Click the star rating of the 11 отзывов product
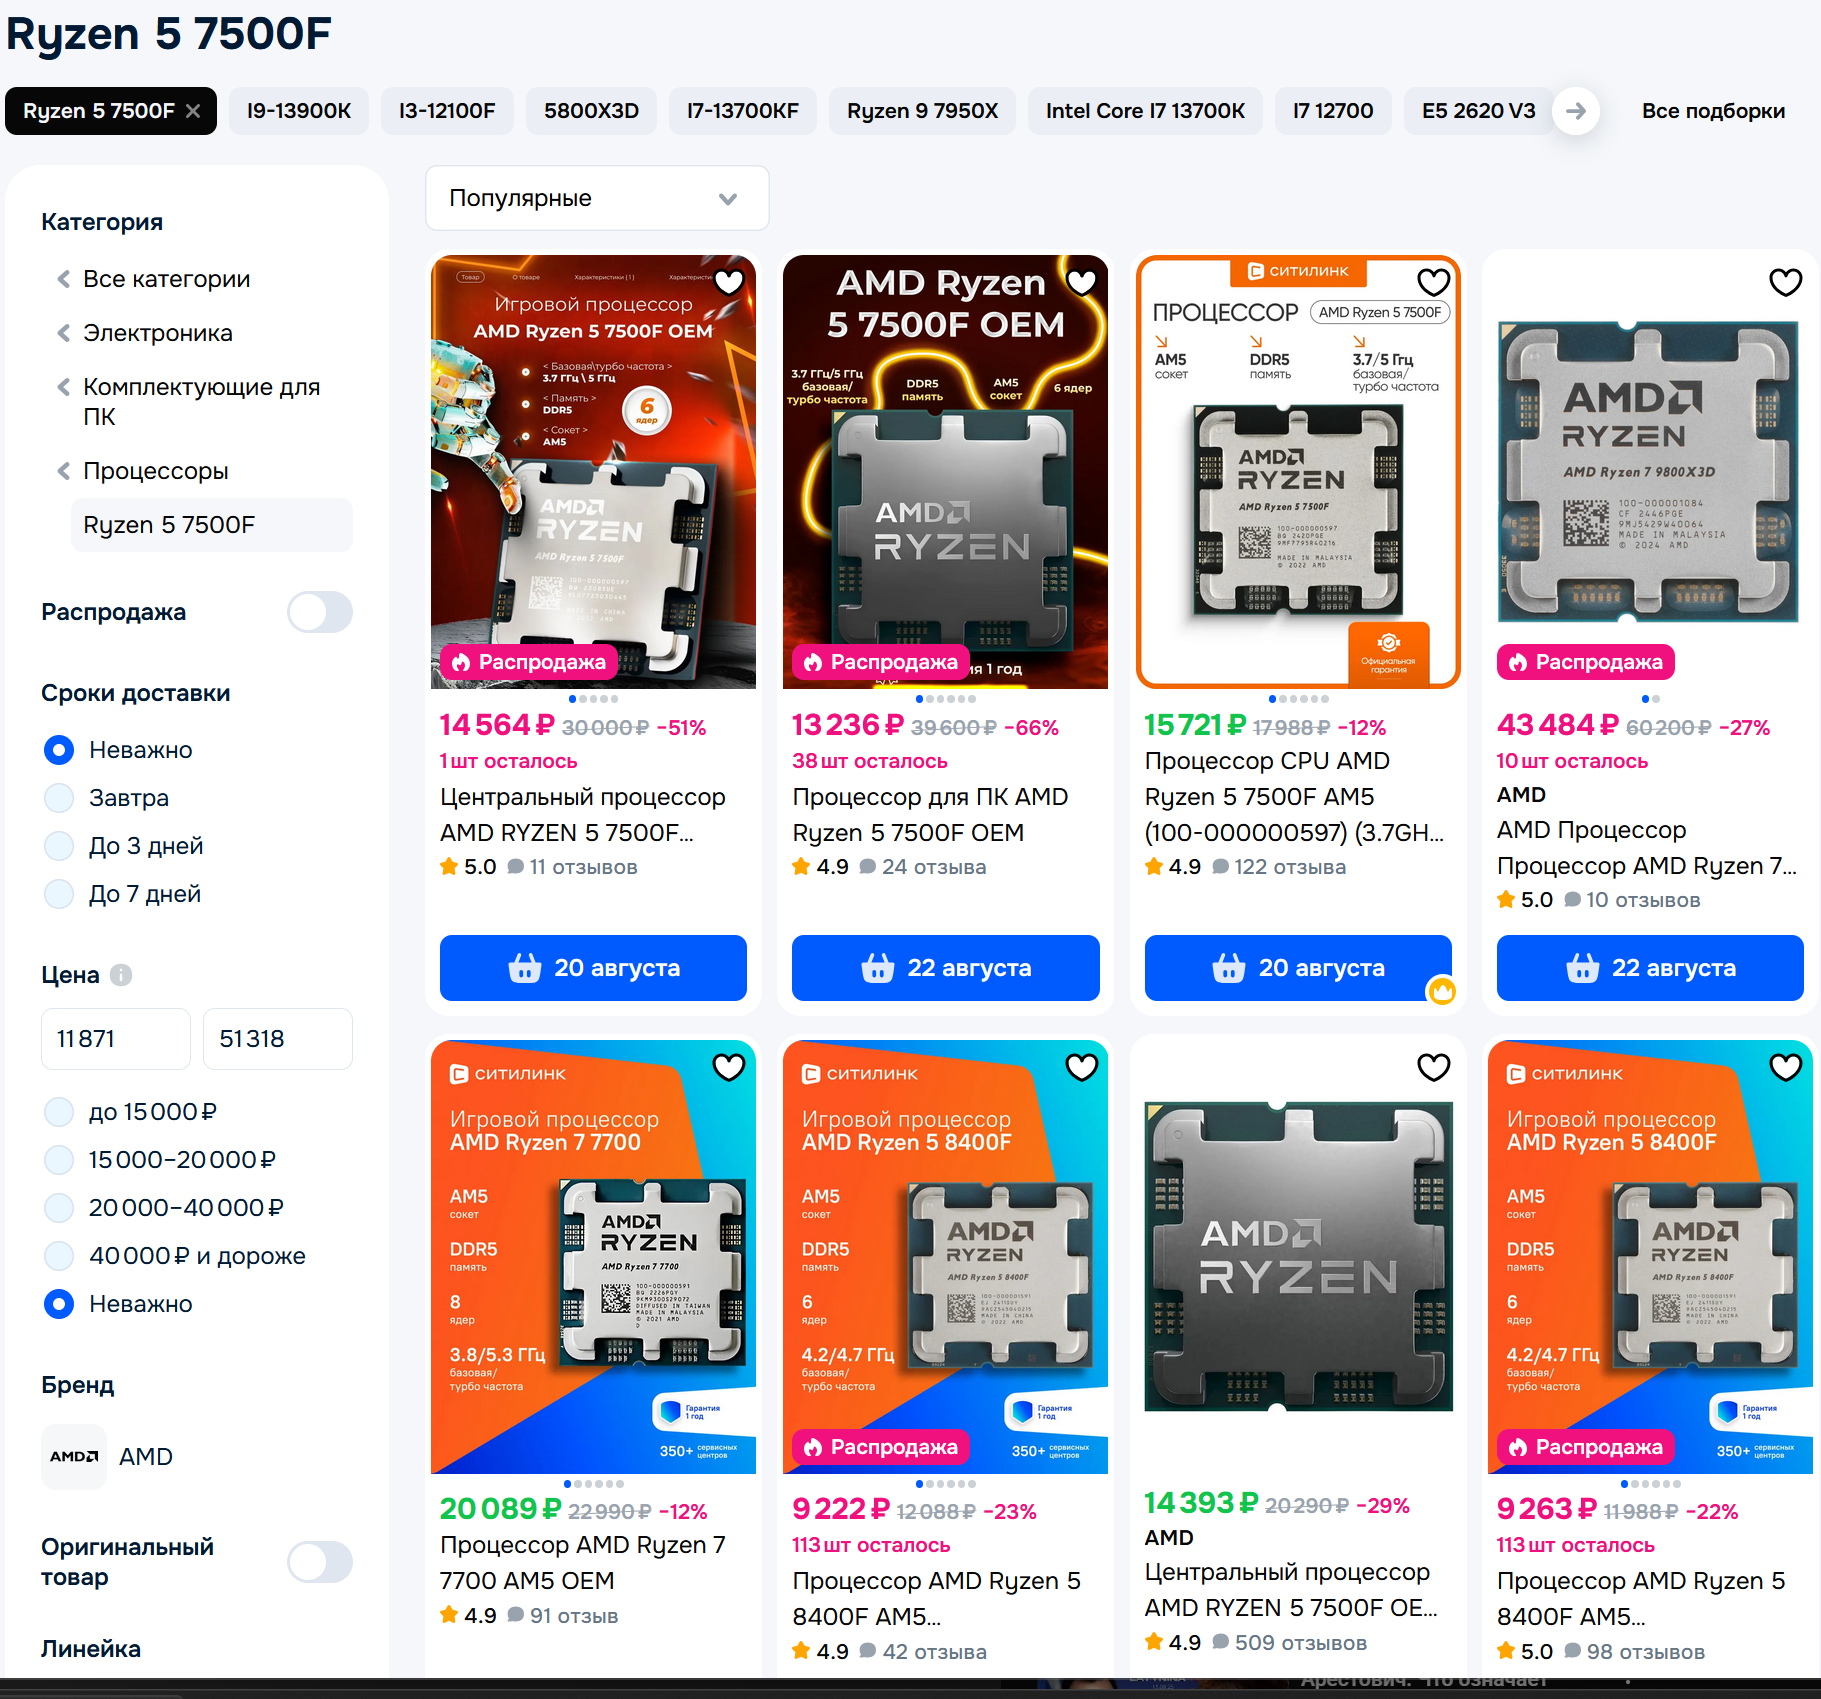 [469, 867]
